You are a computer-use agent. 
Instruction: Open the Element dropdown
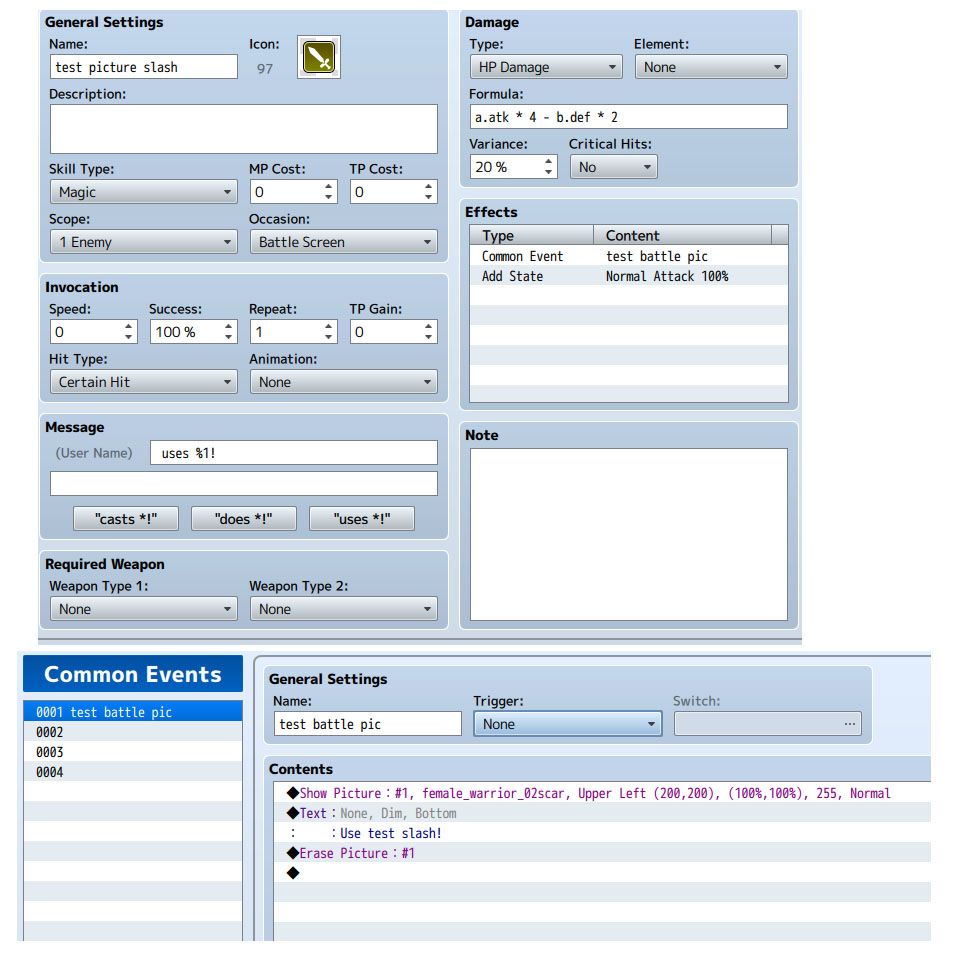tap(711, 67)
